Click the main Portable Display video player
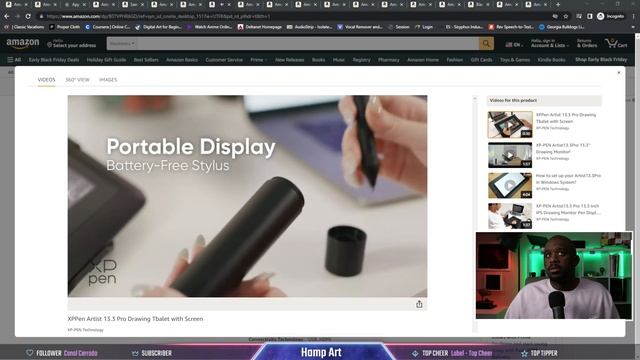 click(247, 196)
